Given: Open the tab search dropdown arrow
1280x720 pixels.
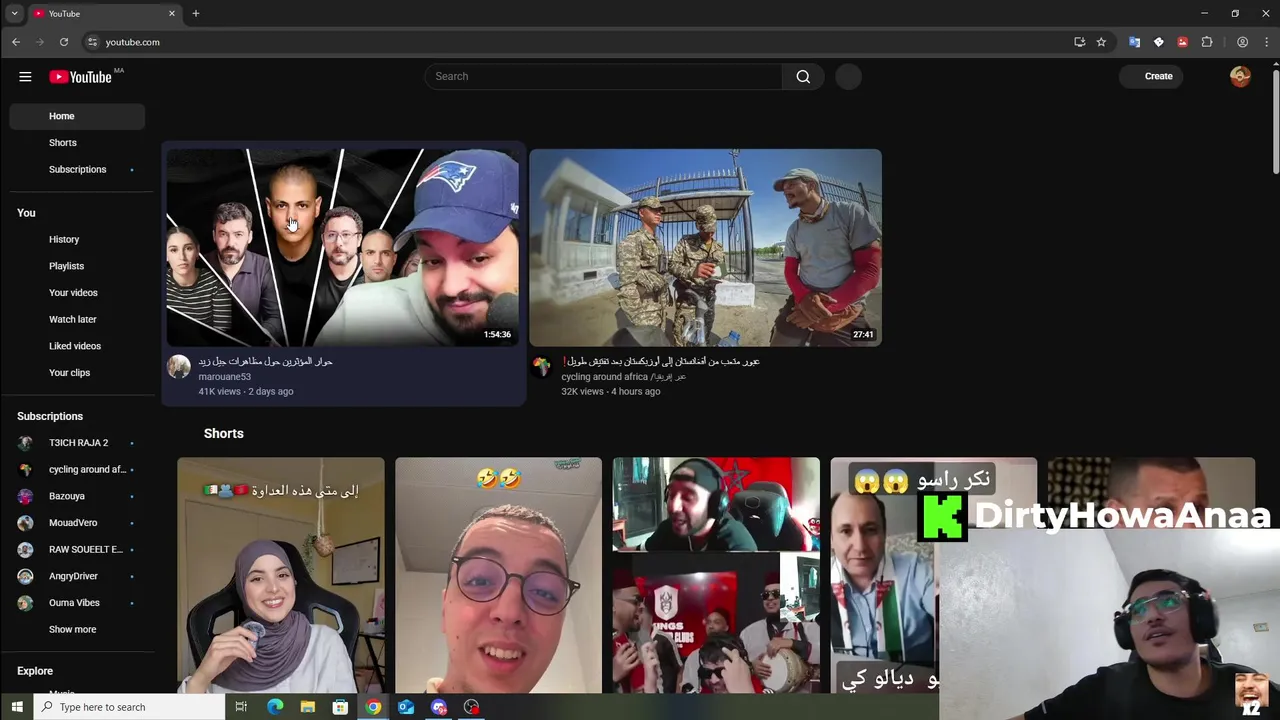Looking at the screenshot, I should click(x=14, y=14).
